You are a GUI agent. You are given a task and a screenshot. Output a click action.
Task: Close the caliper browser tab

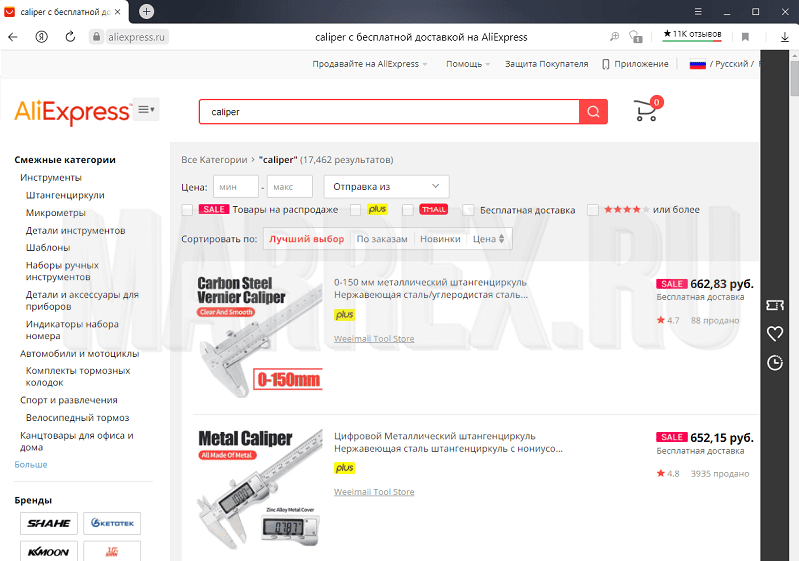118,12
